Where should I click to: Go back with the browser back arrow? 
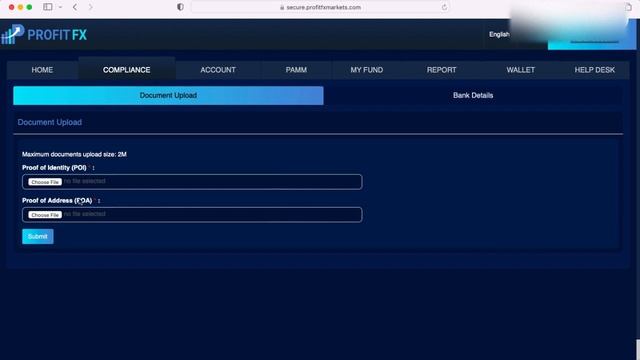tap(75, 7)
